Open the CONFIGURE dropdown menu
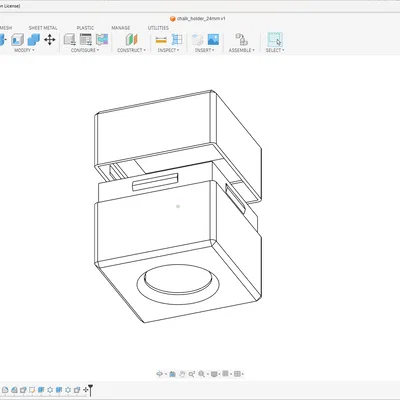Image resolution: width=400 pixels, height=400 pixels. (x=85, y=50)
